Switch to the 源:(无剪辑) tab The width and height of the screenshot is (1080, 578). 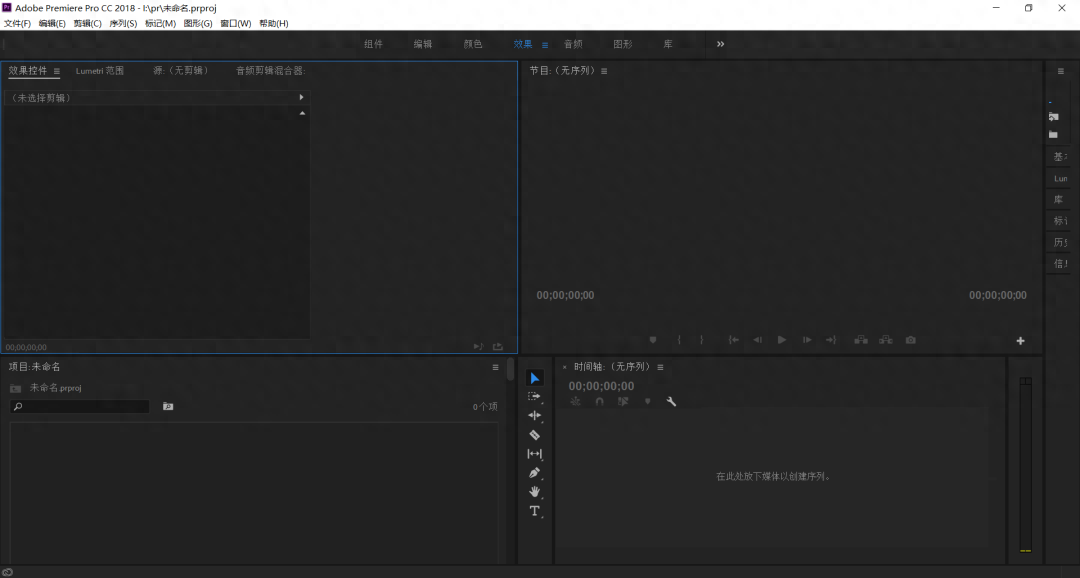point(180,71)
